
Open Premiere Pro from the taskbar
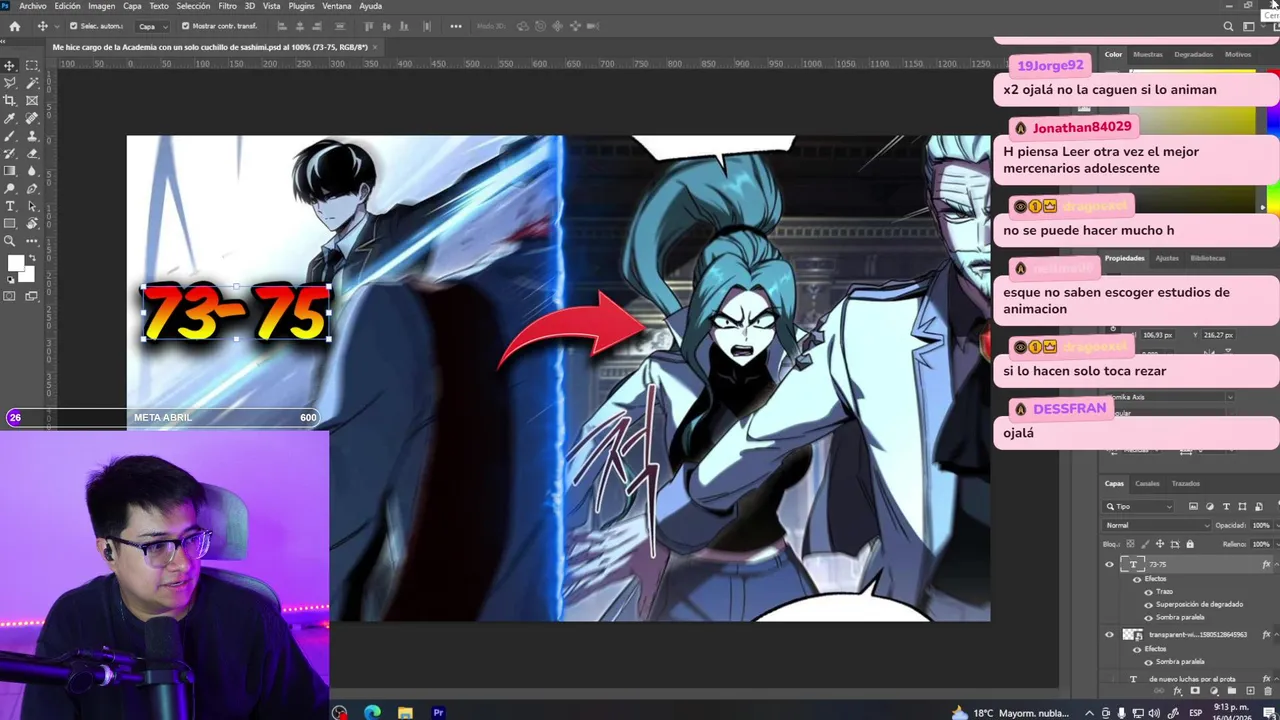(438, 713)
